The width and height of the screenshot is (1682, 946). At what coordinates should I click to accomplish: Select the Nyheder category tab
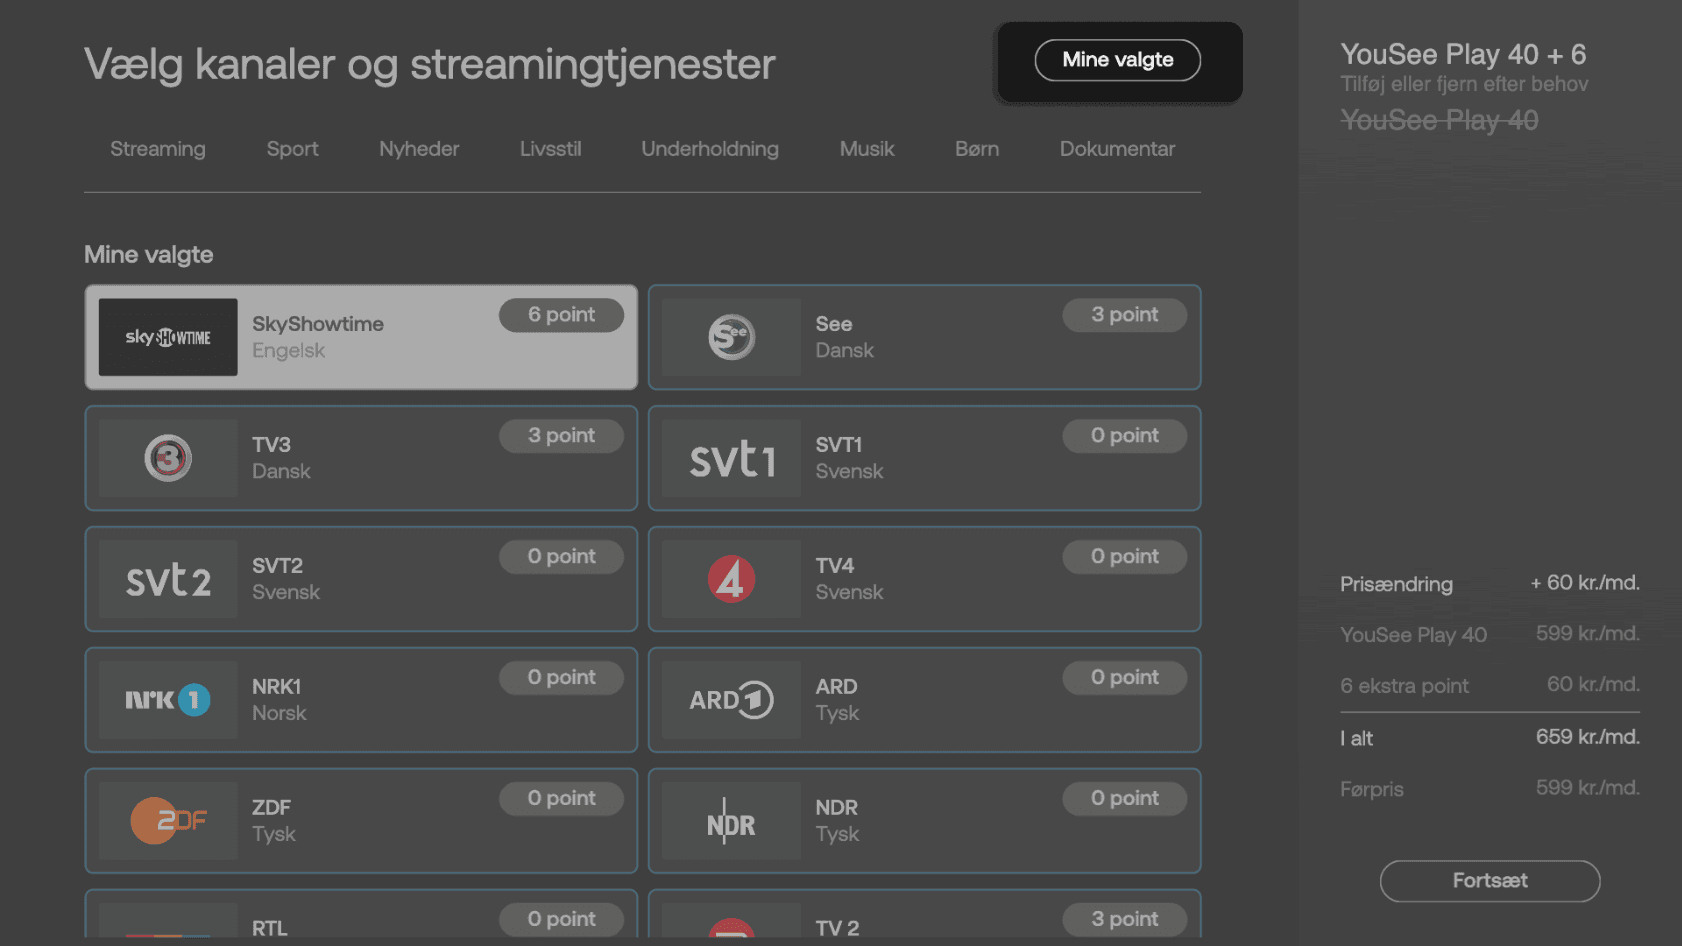pos(419,149)
